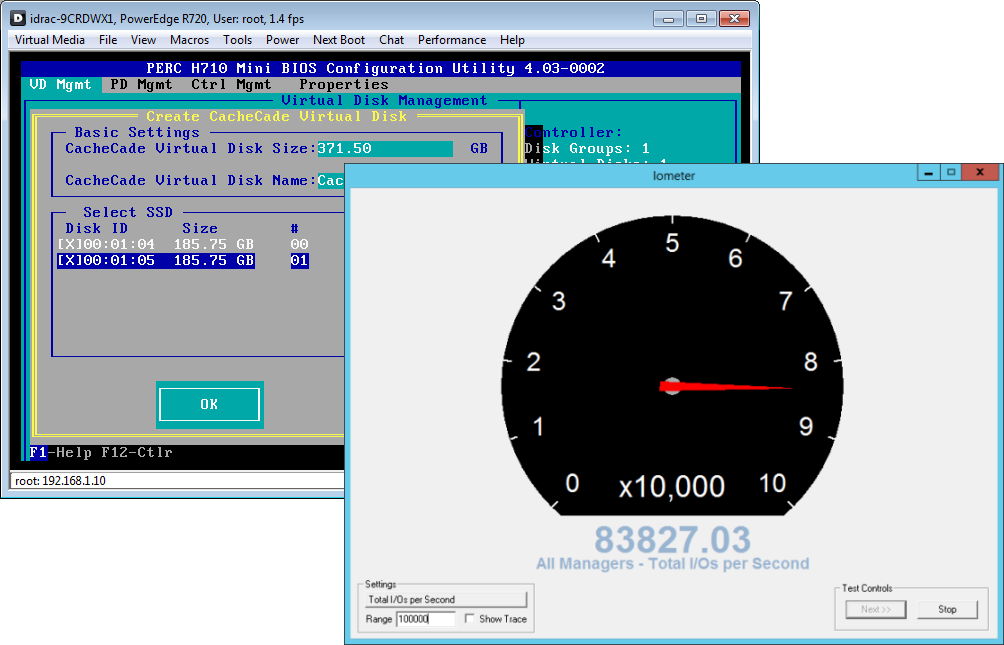This screenshot has height=645, width=1004.
Task: Click the CacheCade Virtual Disk Name field
Action: pos(331,181)
